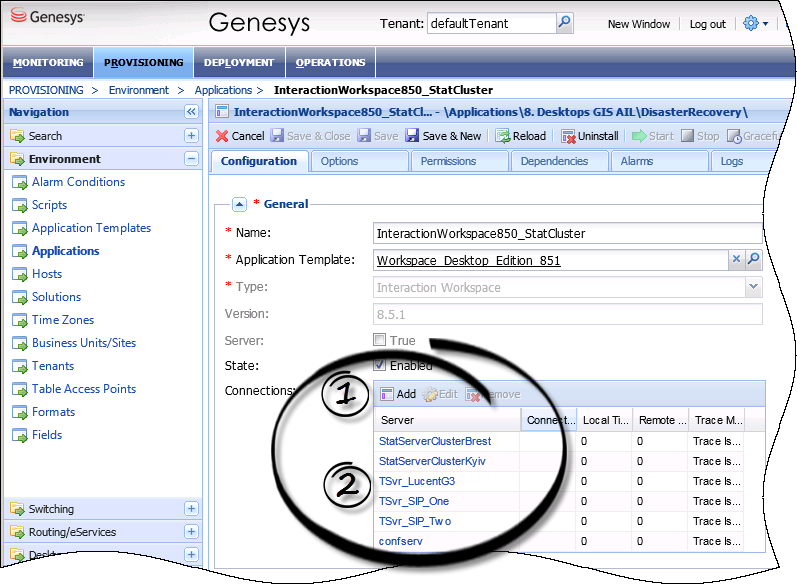Click the Save & New toolbar icon

413,136
